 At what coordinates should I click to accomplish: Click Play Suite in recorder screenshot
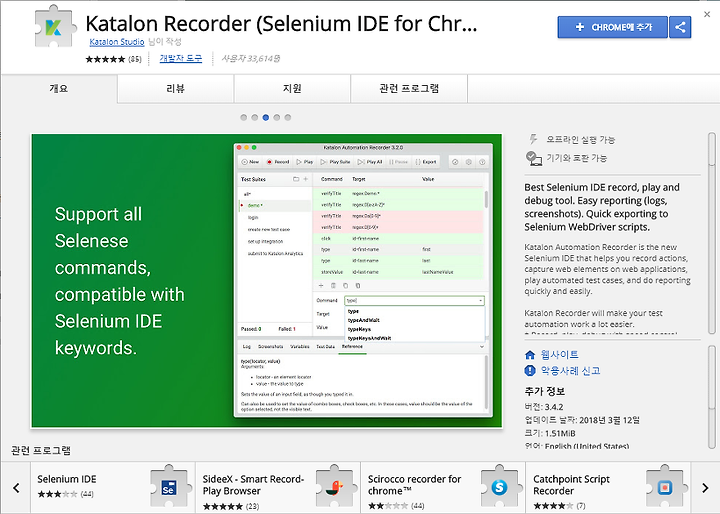(336, 162)
